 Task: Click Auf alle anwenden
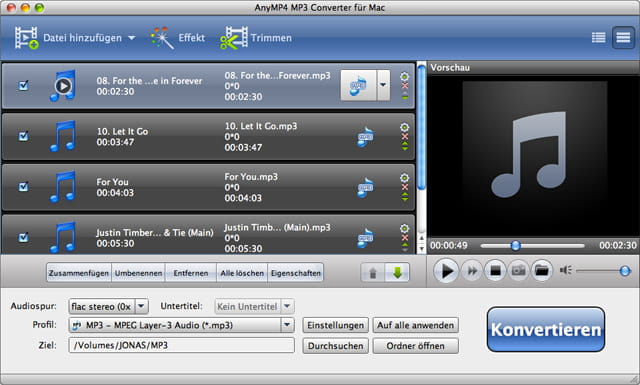tap(416, 325)
